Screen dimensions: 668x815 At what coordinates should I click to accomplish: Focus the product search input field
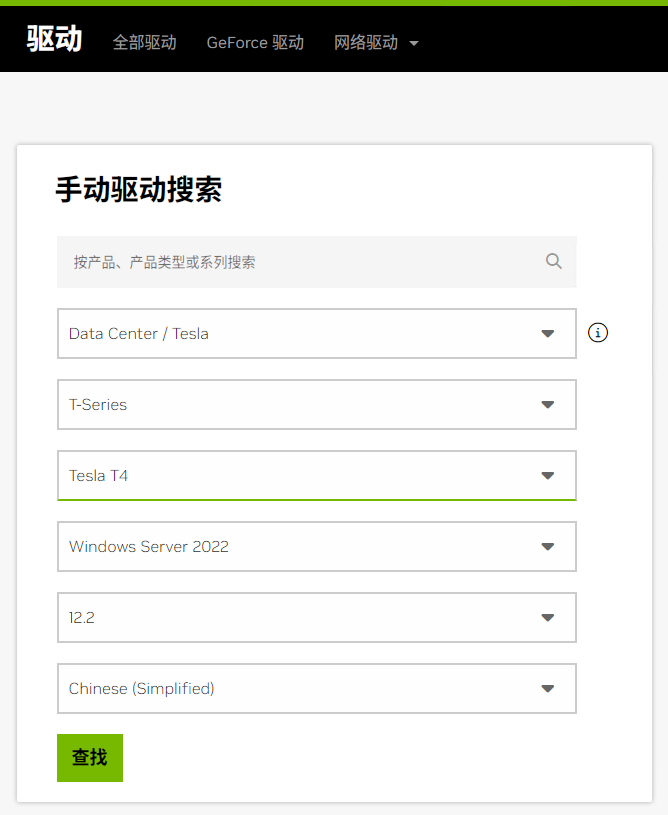click(300, 262)
